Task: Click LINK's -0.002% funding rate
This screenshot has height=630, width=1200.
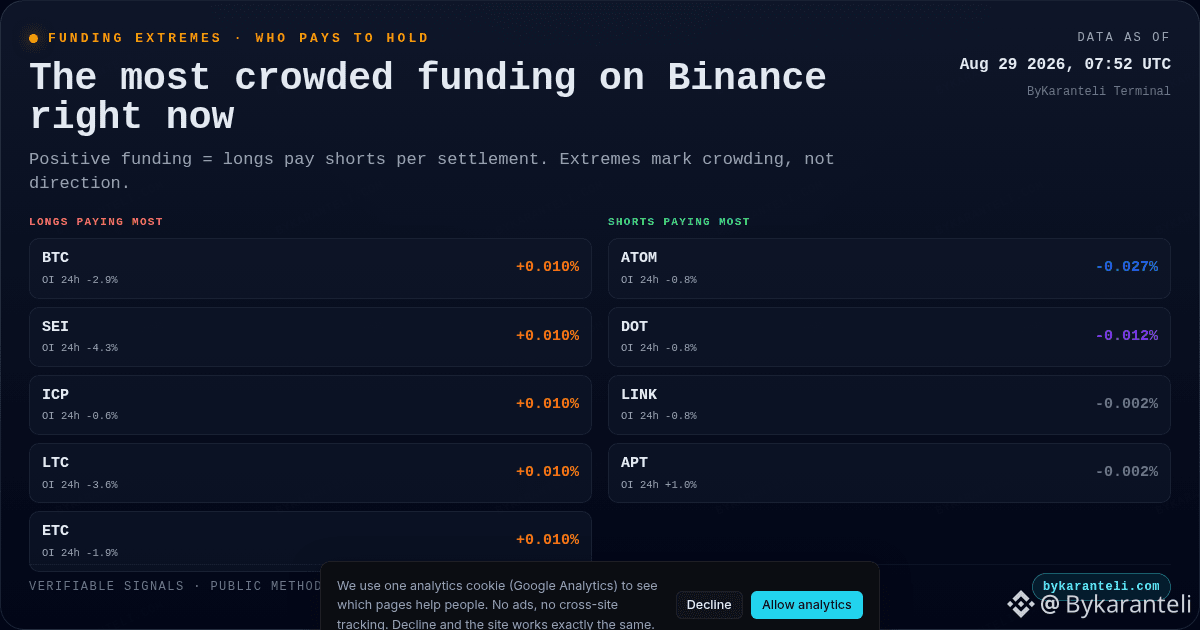Action: [x=1126, y=404]
